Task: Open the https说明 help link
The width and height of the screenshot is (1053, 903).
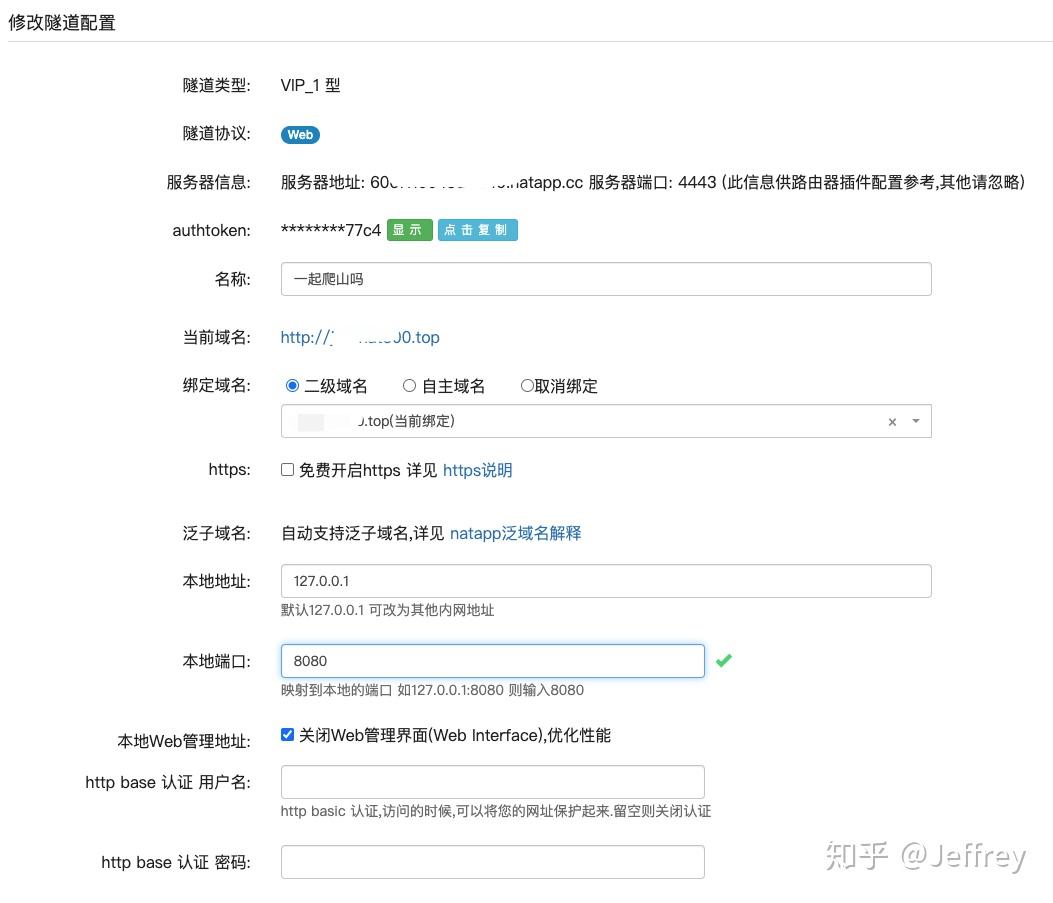Action: tap(477, 470)
